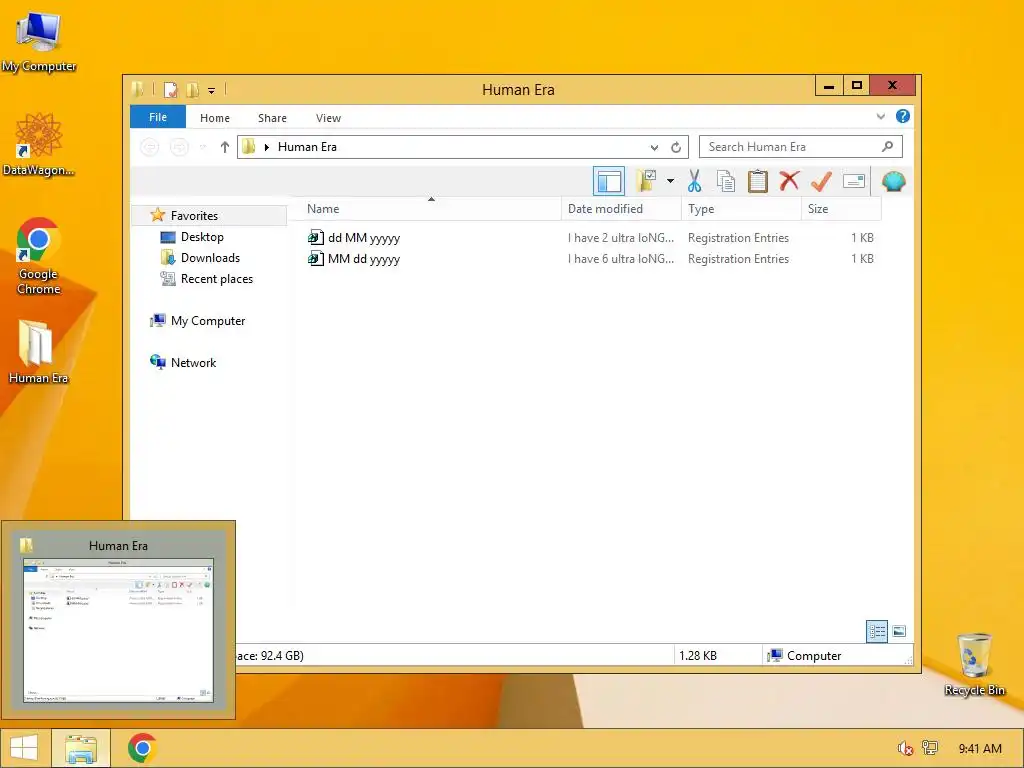Open the File ribbon tab
The height and width of the screenshot is (768, 1024).
157,117
